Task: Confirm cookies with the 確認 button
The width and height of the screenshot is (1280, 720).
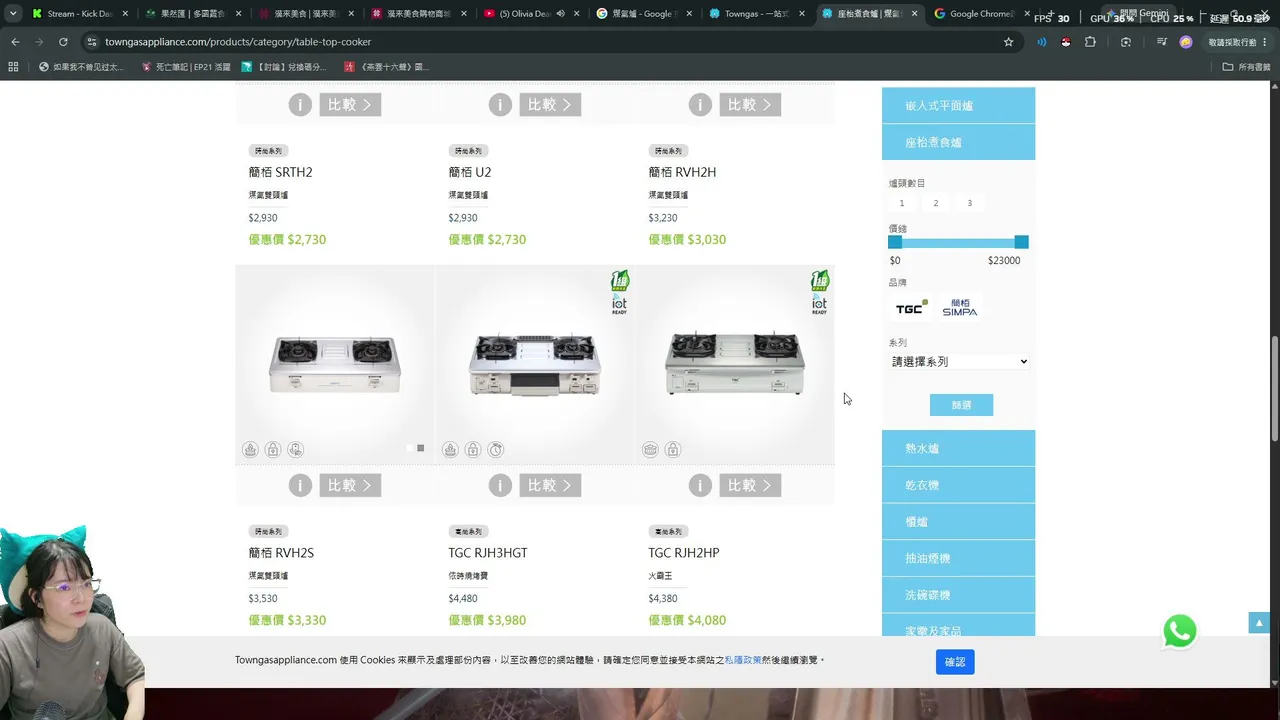Action: tap(955, 662)
